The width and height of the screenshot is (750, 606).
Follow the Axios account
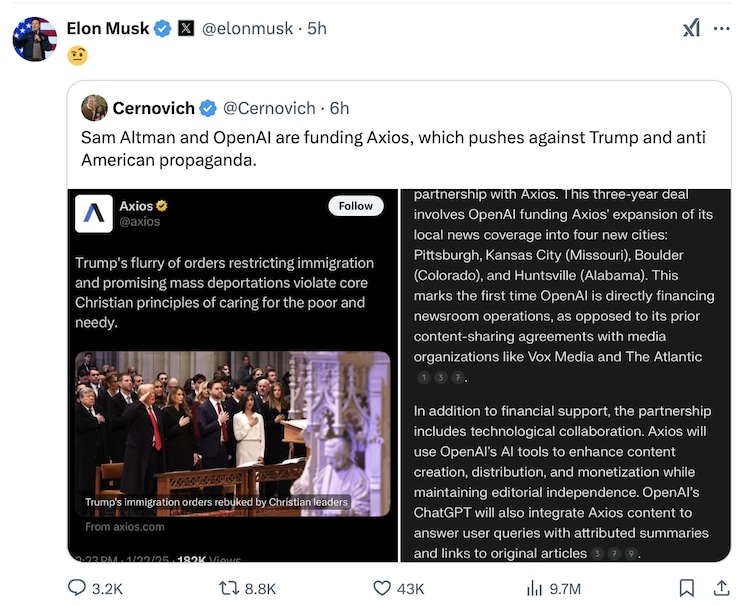[355, 206]
